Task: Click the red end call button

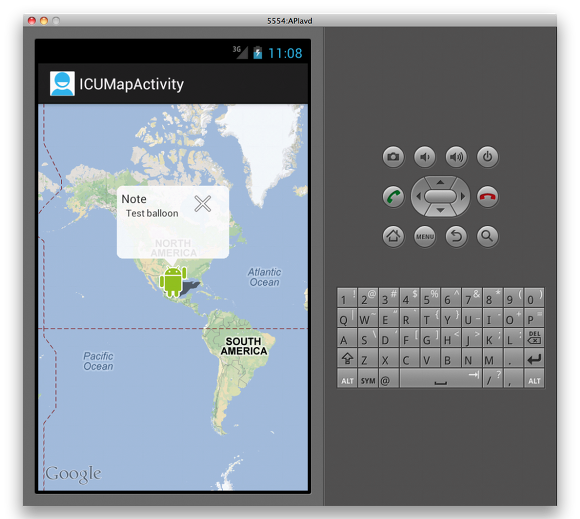Action: coord(488,196)
